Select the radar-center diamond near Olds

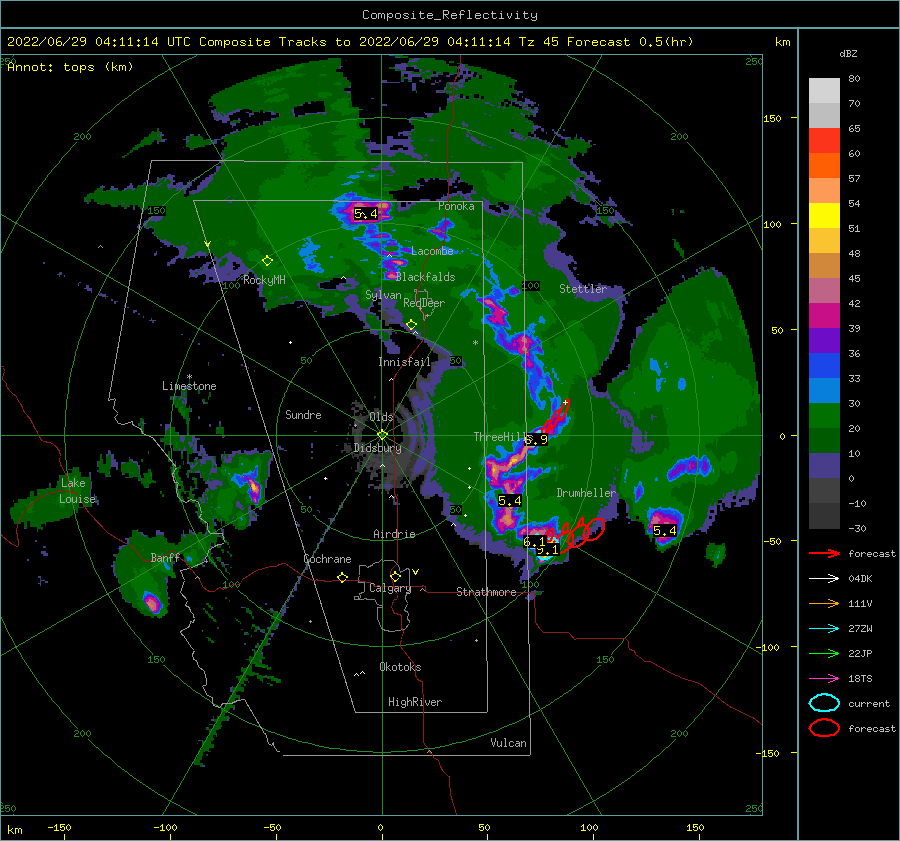coord(382,435)
